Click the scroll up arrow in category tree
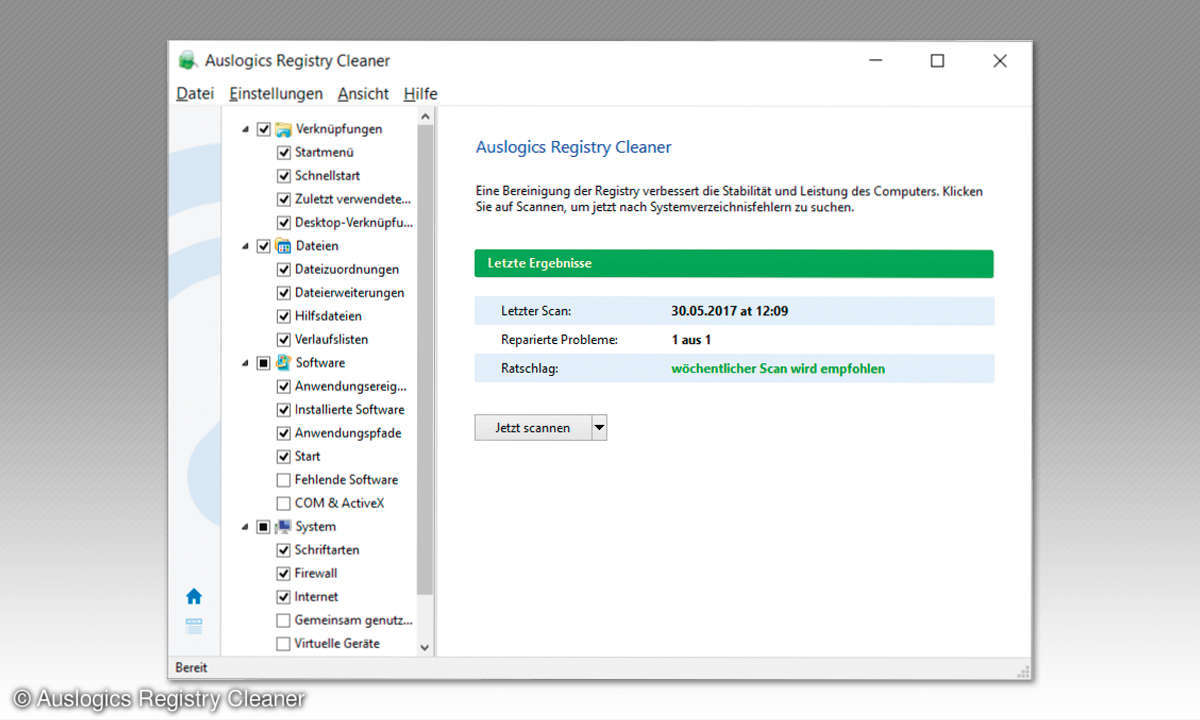Image resolution: width=1200 pixels, height=720 pixels. point(425,117)
